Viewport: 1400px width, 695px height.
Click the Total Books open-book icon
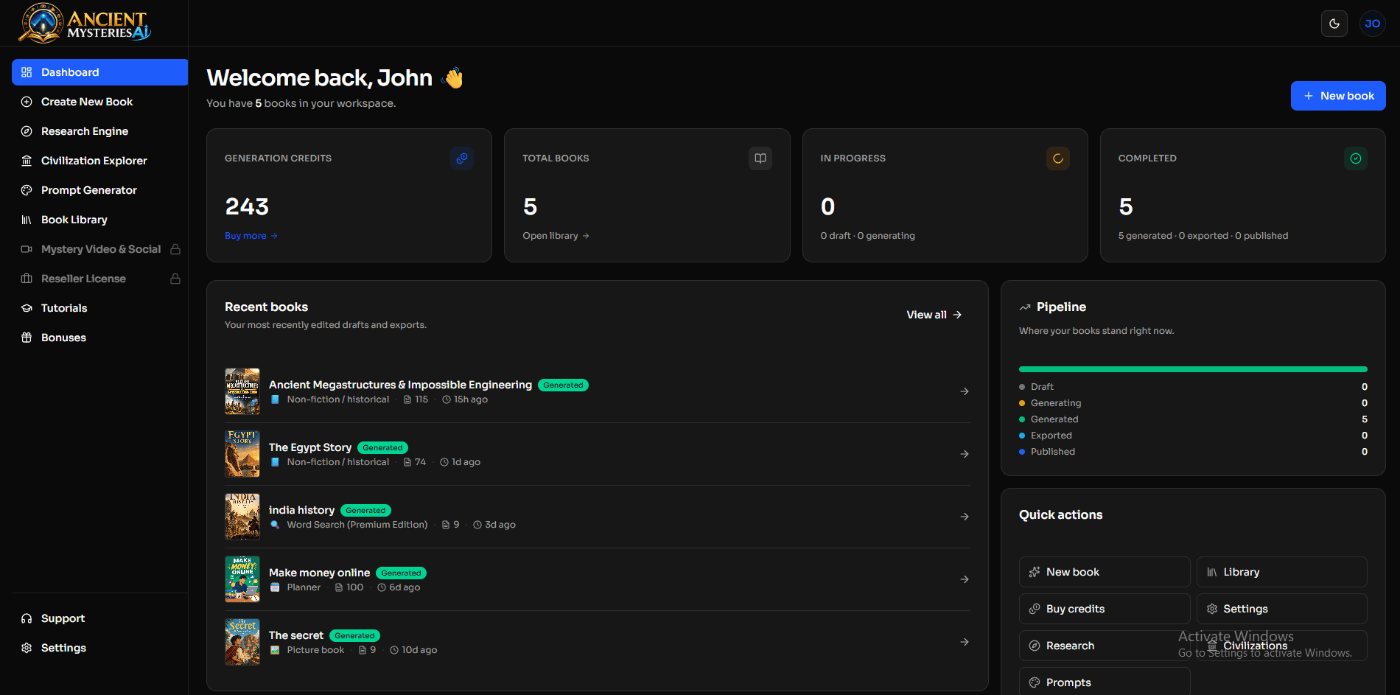pyautogui.click(x=760, y=158)
